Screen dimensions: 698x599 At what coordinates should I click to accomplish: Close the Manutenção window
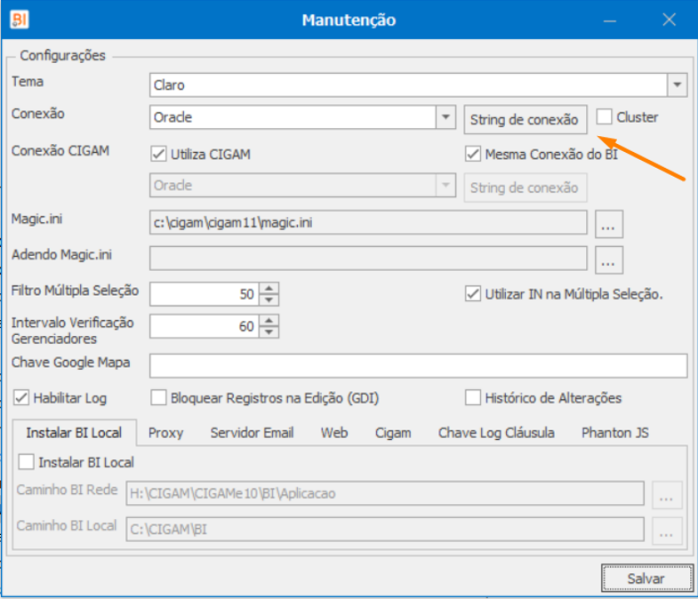coord(669,20)
